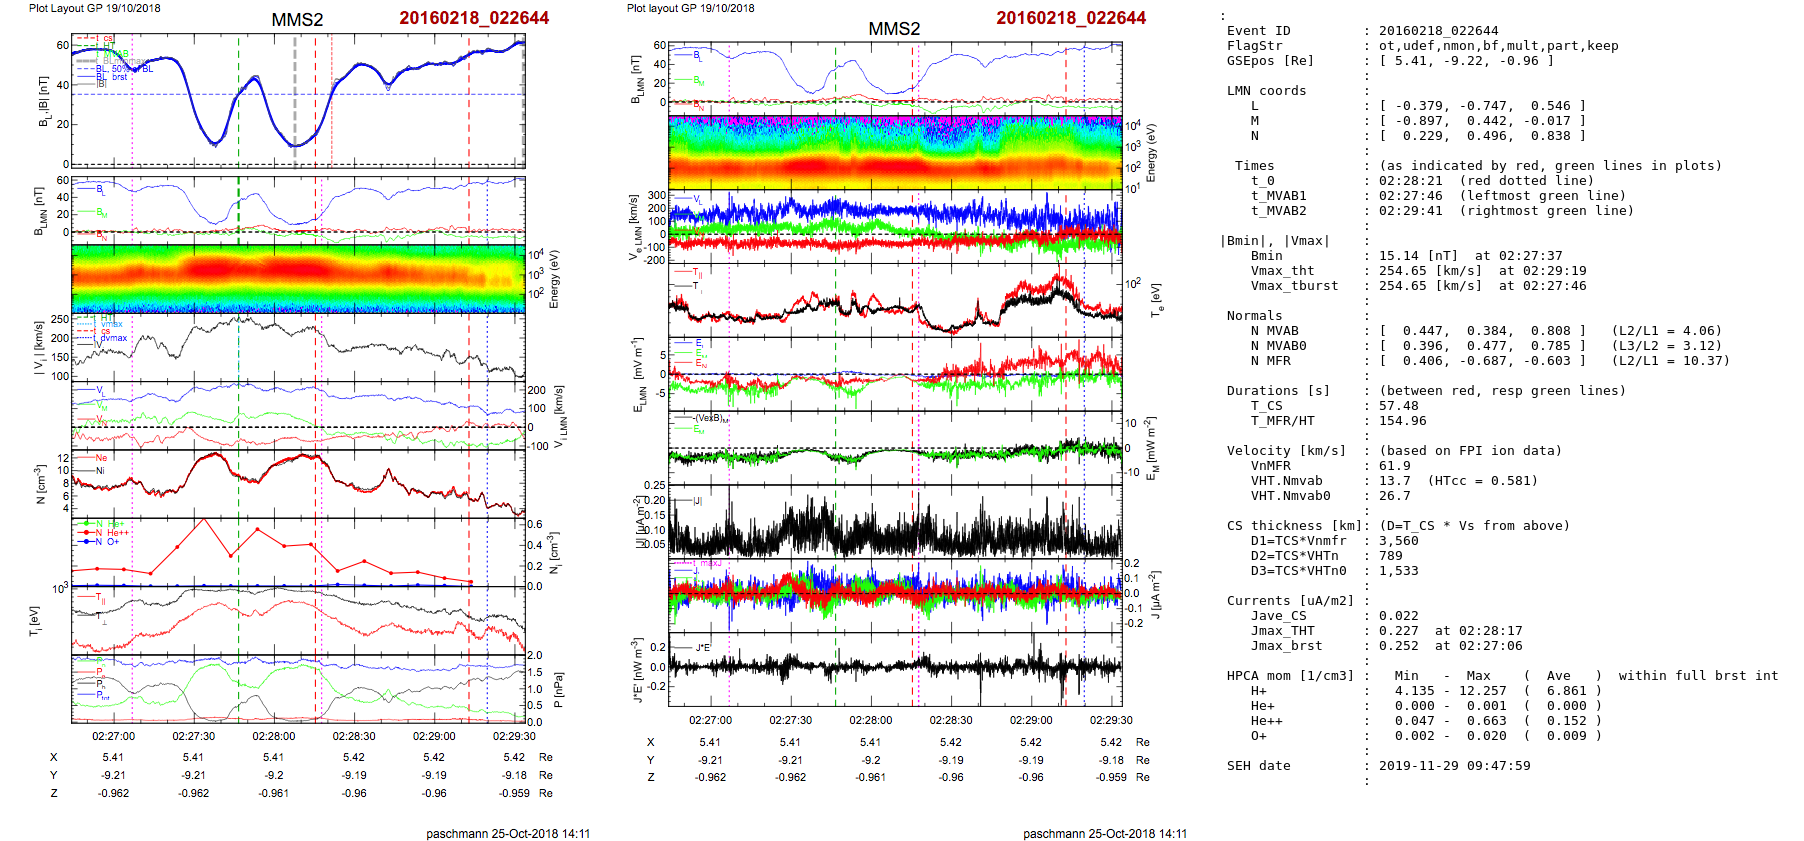
Task: Click the red 20160218_022644 title on the right plot
Action: pos(1070,18)
